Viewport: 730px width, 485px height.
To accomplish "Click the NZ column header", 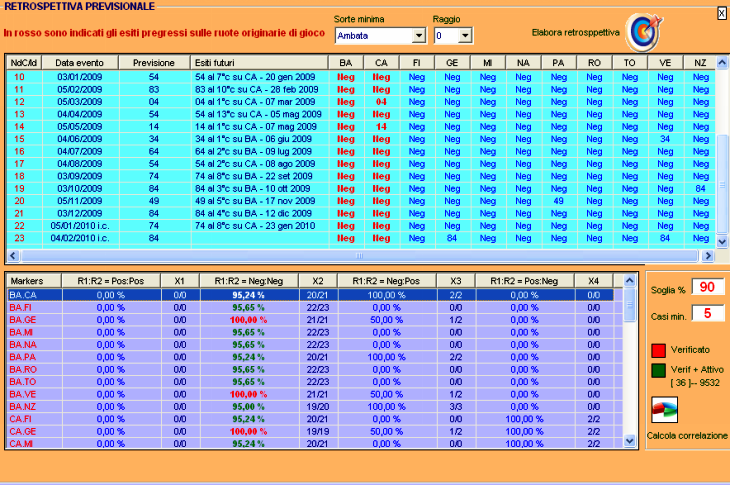I will tap(700, 63).
